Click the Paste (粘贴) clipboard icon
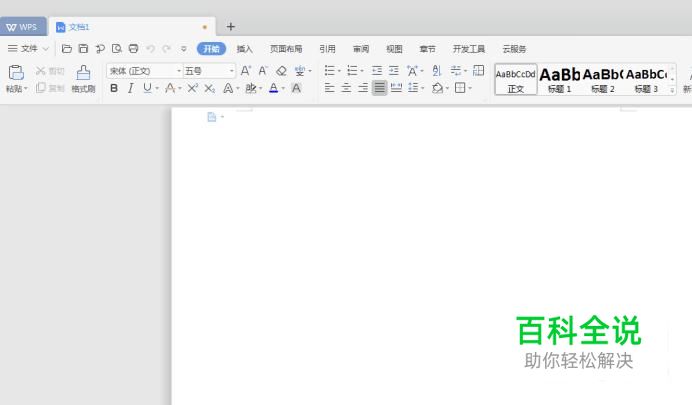This screenshot has width=692, height=405. 15,73
